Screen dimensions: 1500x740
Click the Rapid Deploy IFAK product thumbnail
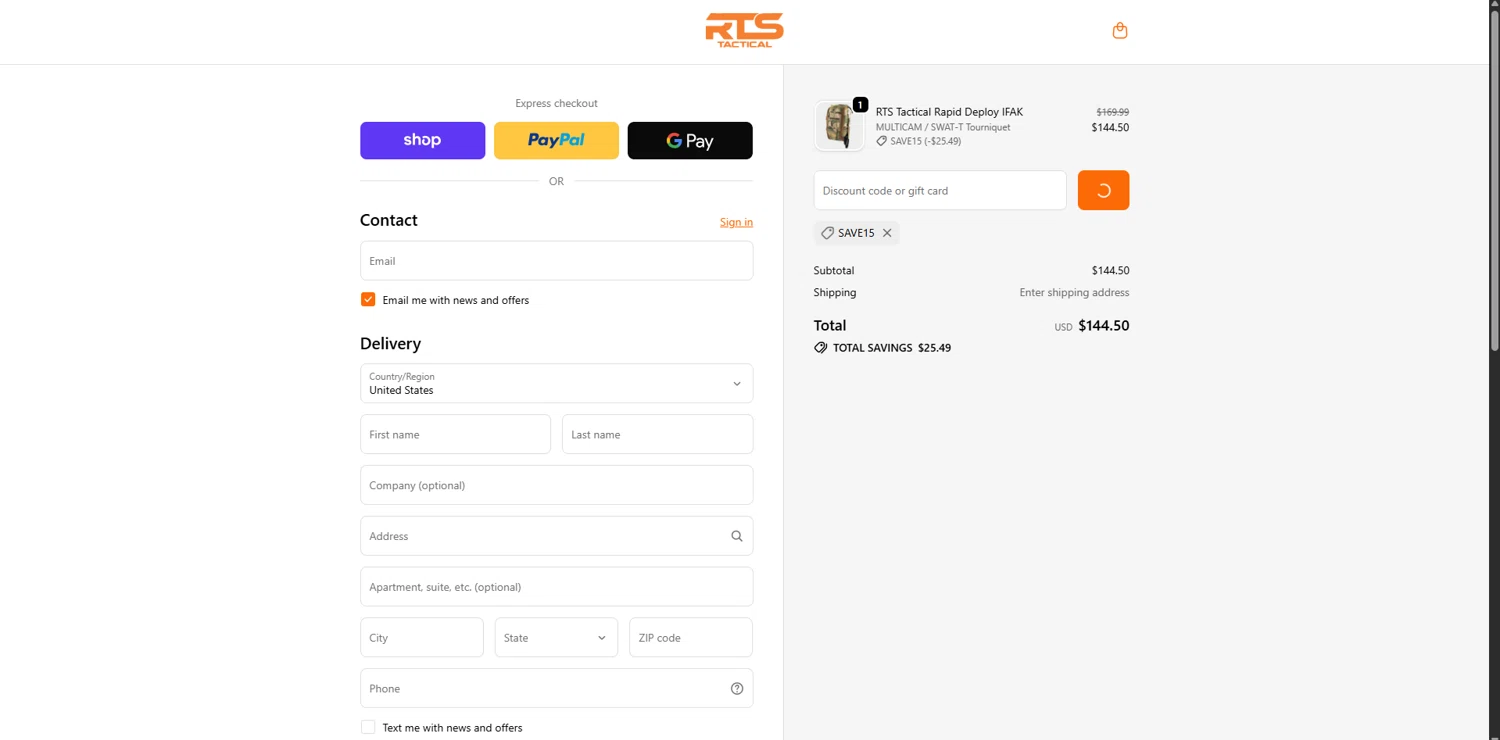[x=839, y=126]
